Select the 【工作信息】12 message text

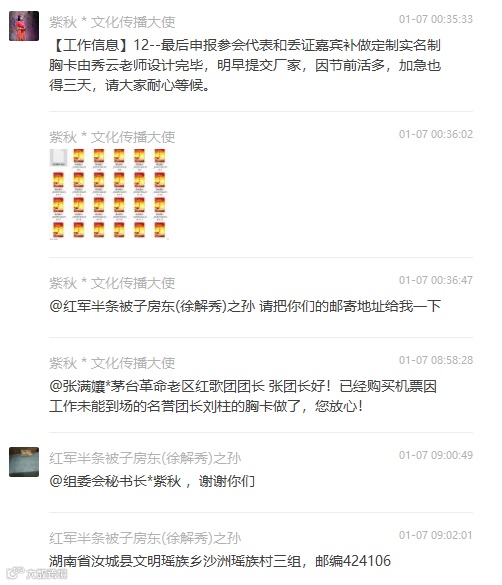pos(245,65)
